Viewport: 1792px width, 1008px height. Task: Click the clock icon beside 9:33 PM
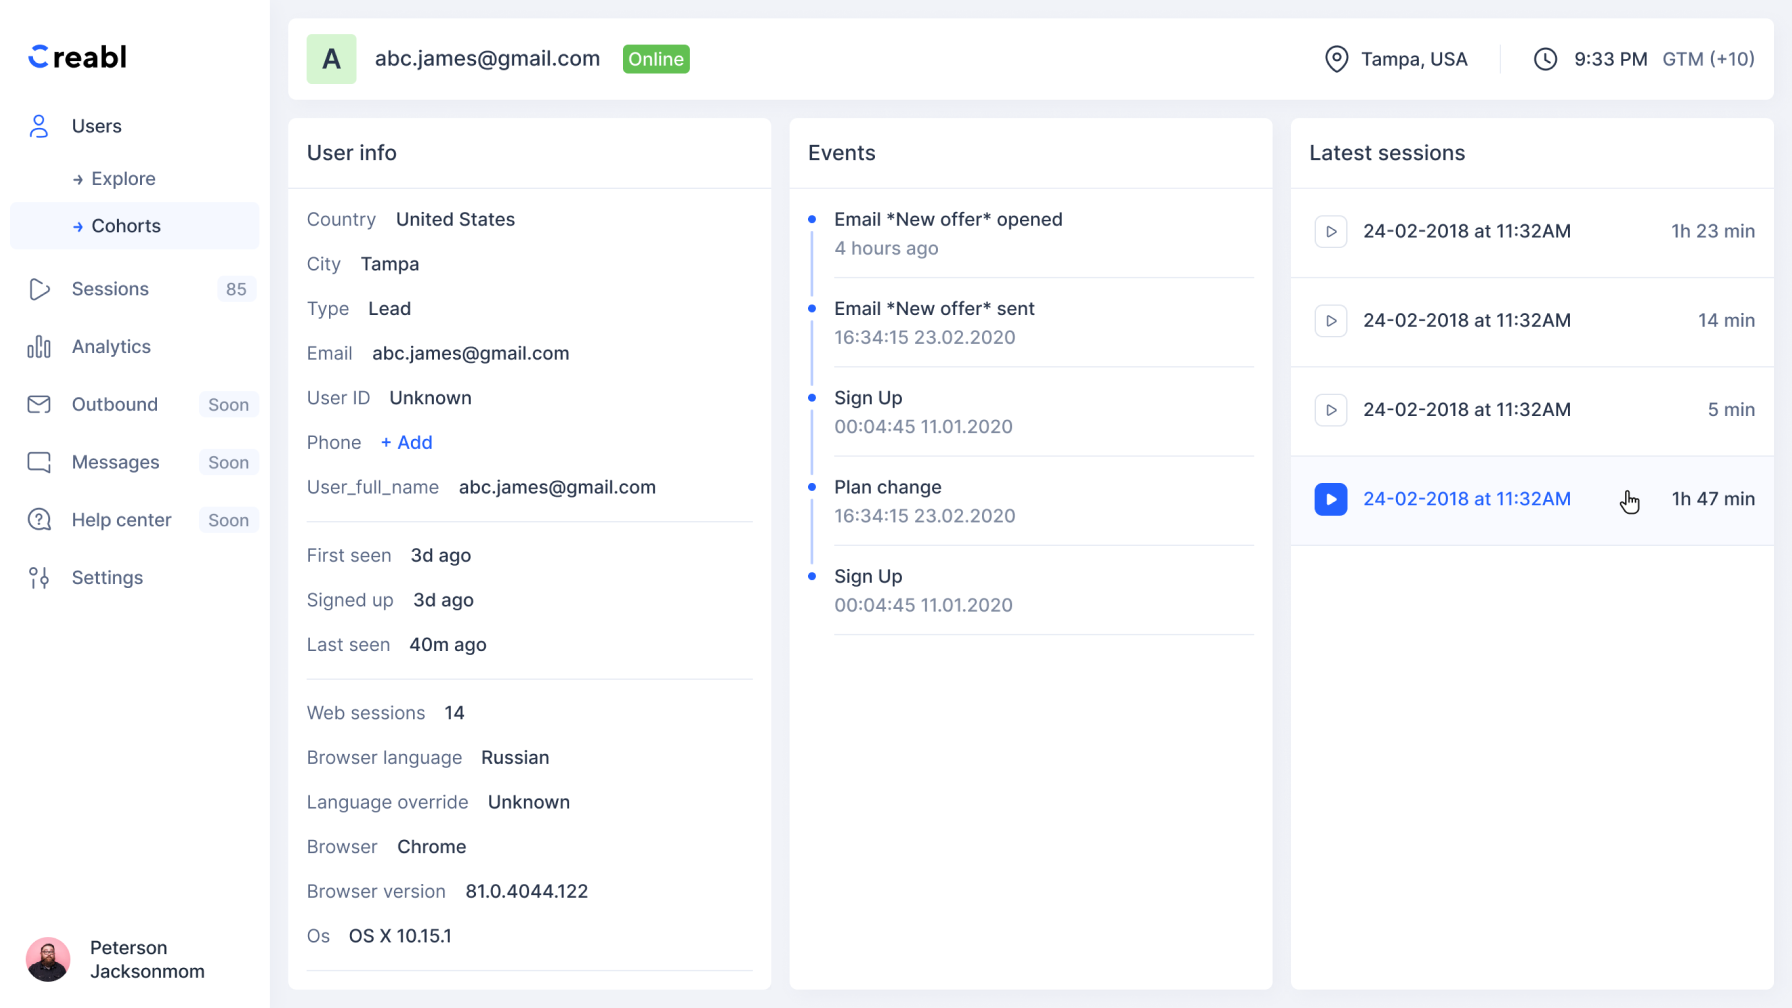pos(1545,59)
